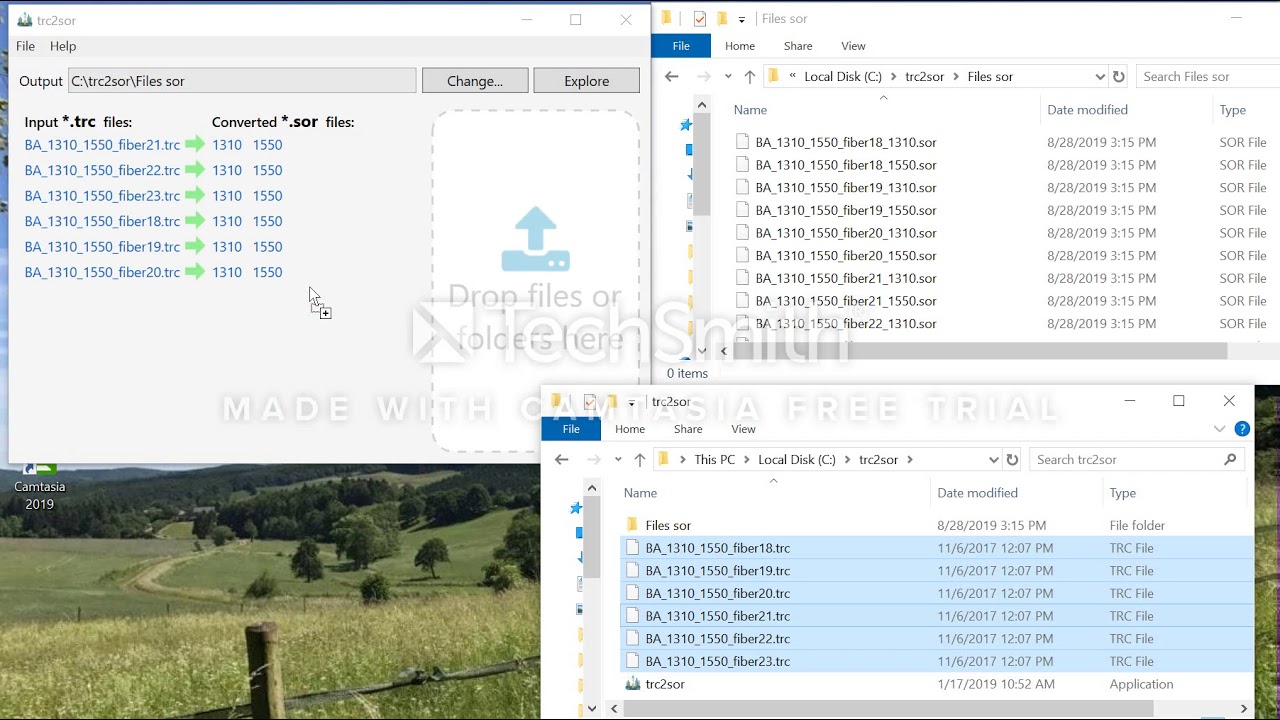Click Quick access star in Files sor sidebar
This screenshot has width=1280, height=720.
pos(686,125)
